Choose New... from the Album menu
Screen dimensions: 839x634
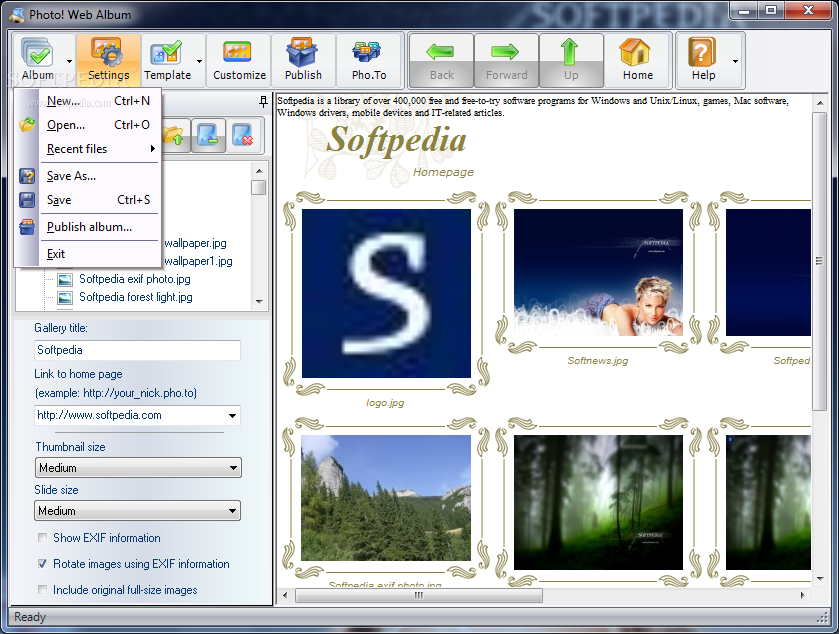(100, 101)
